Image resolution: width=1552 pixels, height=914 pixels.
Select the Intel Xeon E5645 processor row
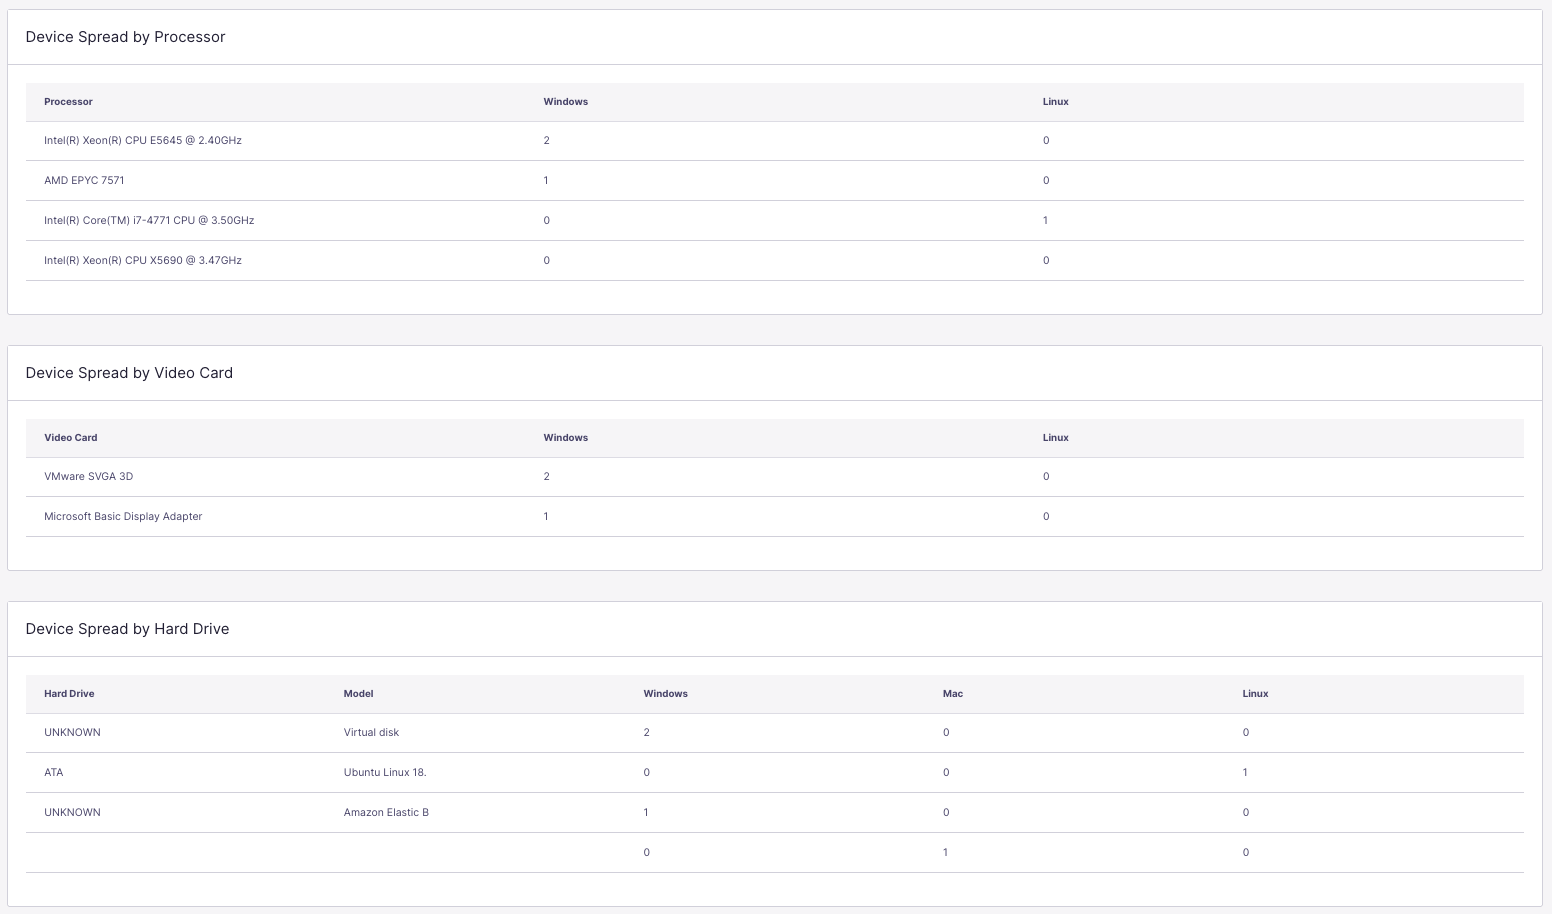pyautogui.click(x=143, y=140)
